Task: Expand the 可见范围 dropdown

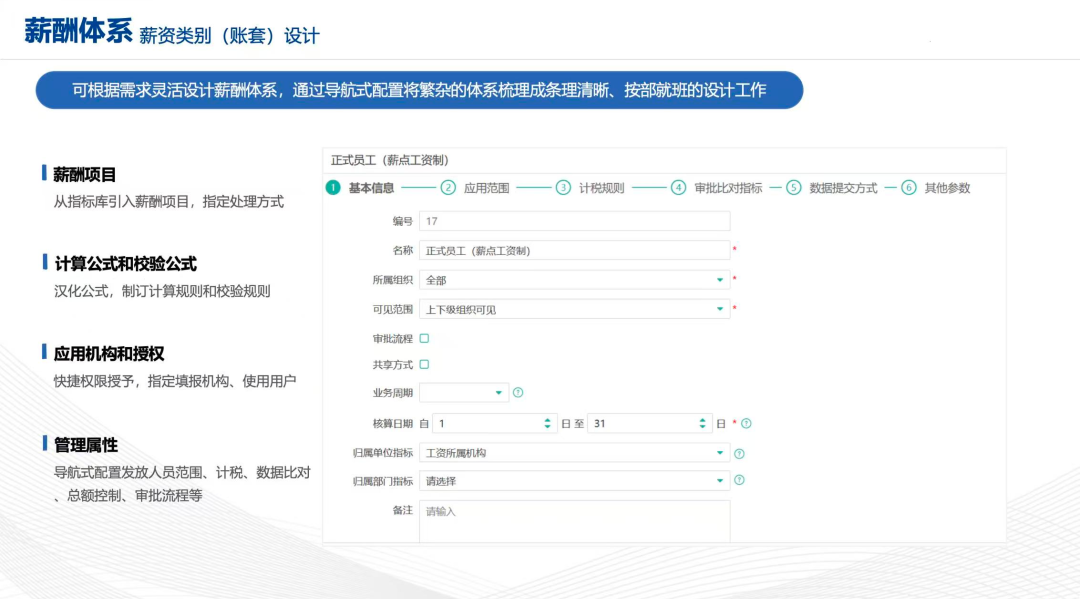Action: (x=720, y=308)
